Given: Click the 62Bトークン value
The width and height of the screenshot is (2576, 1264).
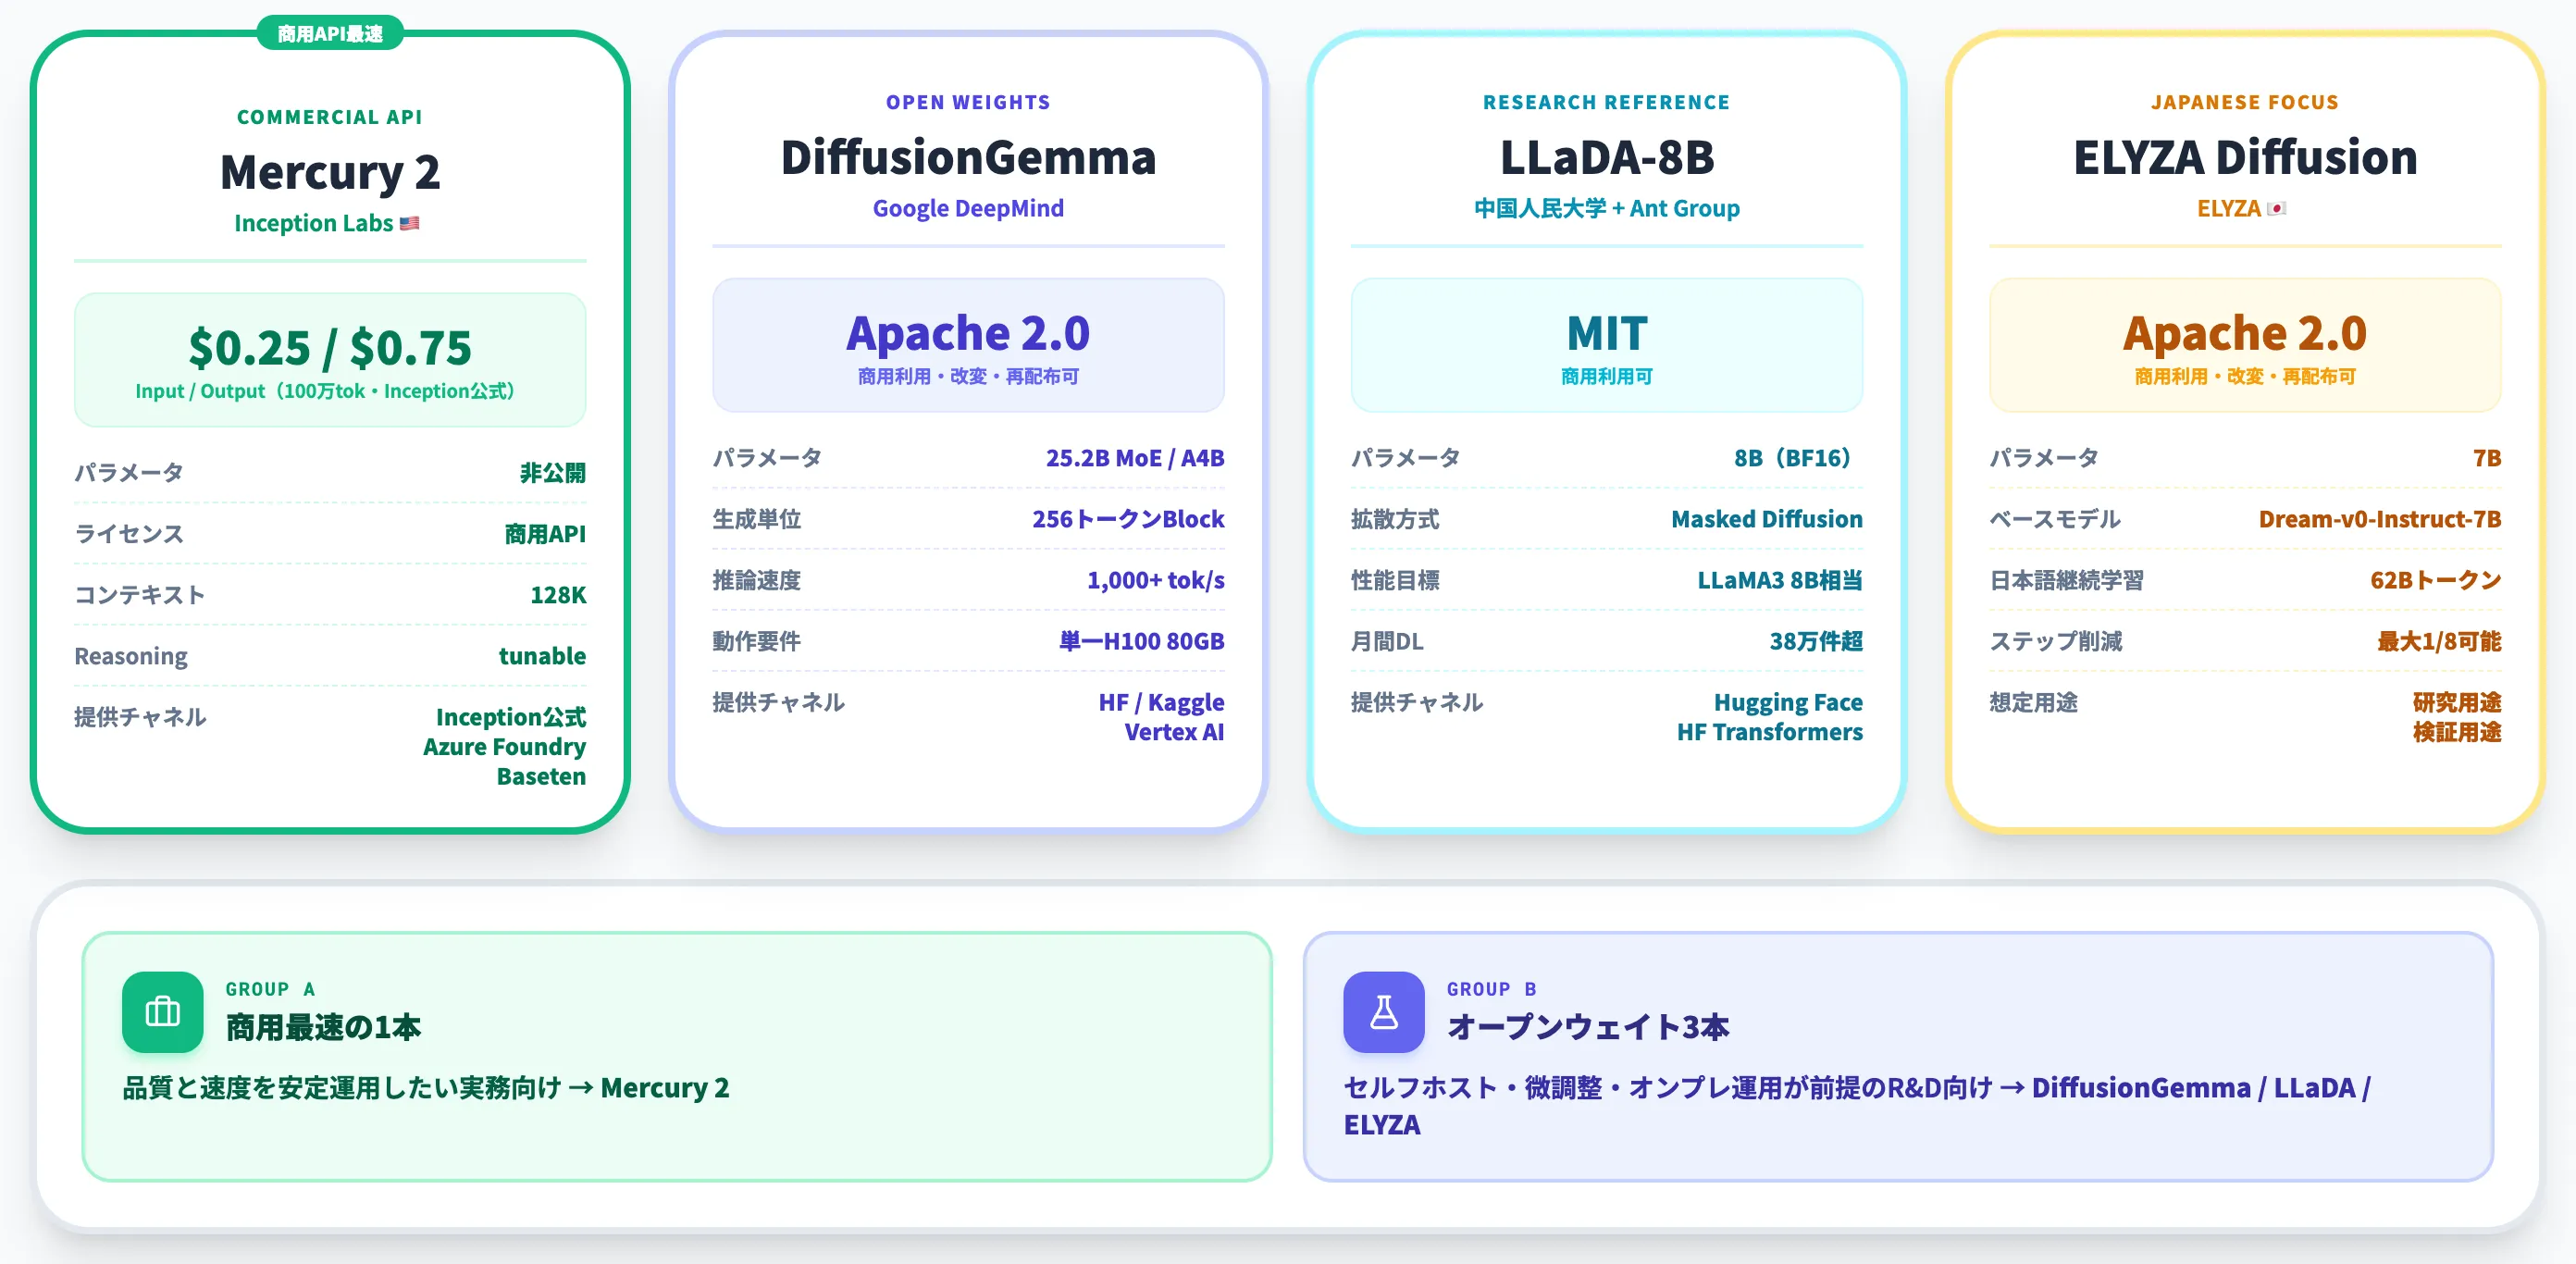Looking at the screenshot, I should [x=2436, y=580].
